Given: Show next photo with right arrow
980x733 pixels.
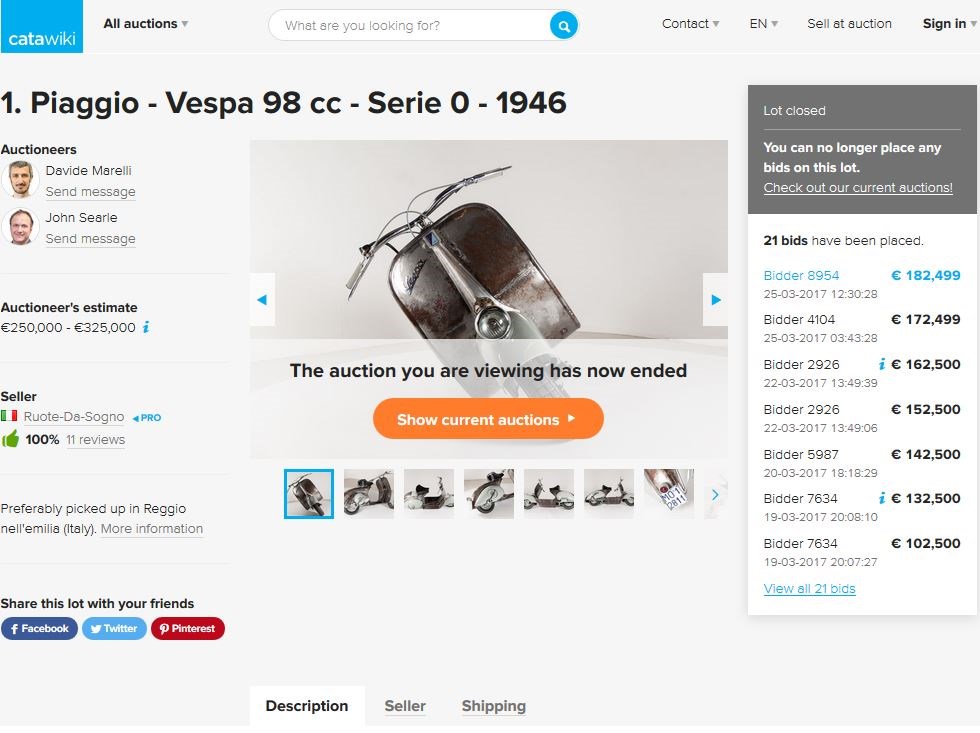Looking at the screenshot, I should click(715, 299).
